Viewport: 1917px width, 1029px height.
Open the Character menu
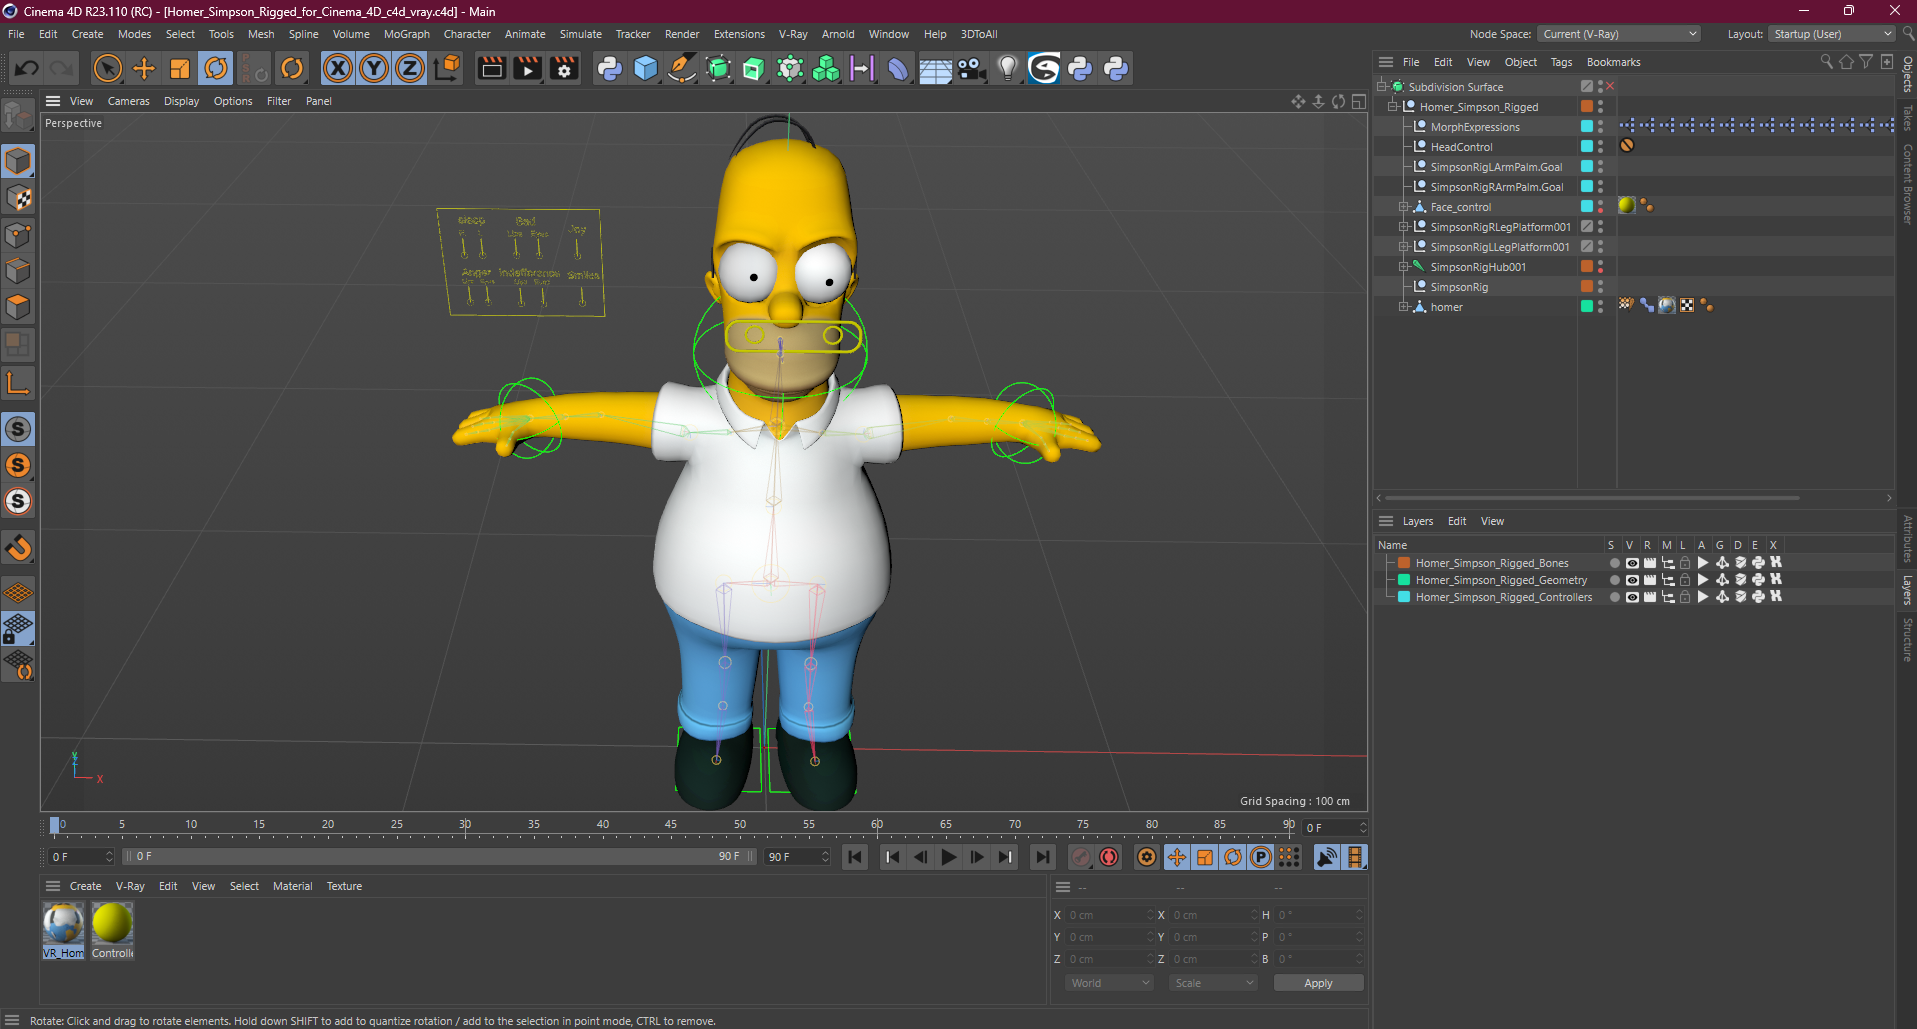coord(467,34)
